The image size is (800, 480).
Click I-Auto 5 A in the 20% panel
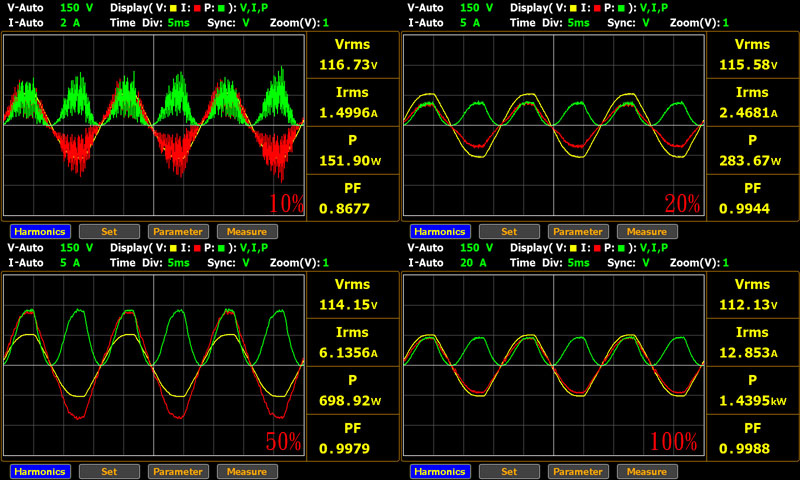[470, 23]
